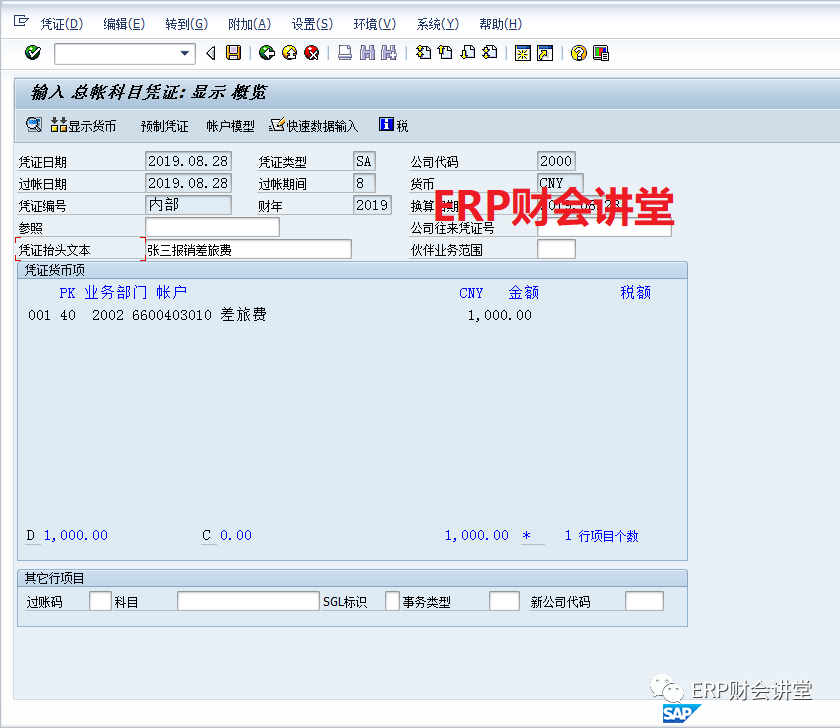Screen dimensions: 840x728
Task: Open the command field dropdown arrow
Action: click(x=185, y=53)
